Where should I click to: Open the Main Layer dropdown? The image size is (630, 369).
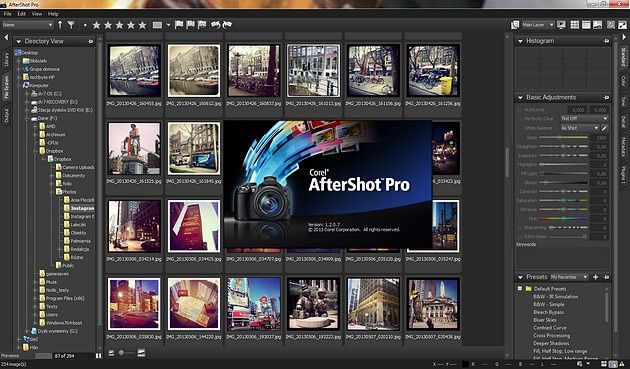[538, 25]
